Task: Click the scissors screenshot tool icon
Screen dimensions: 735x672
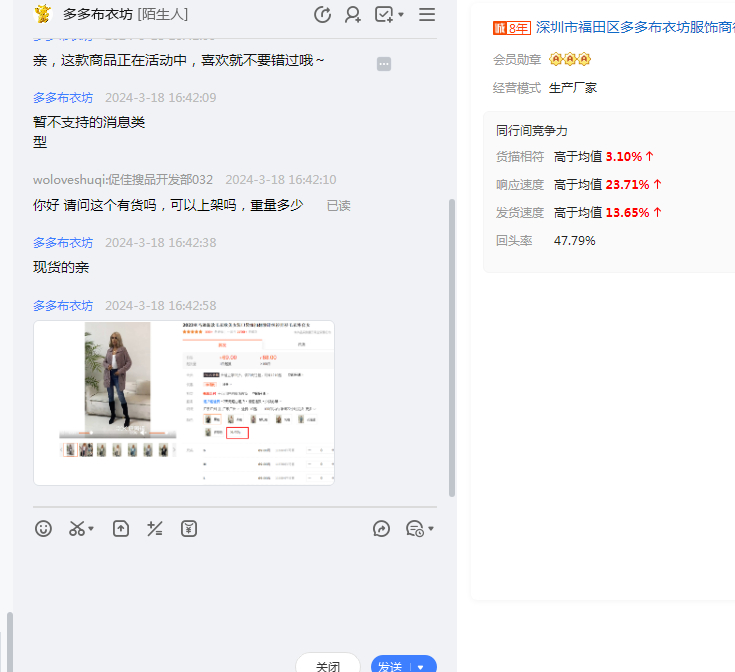Action: (x=77, y=529)
